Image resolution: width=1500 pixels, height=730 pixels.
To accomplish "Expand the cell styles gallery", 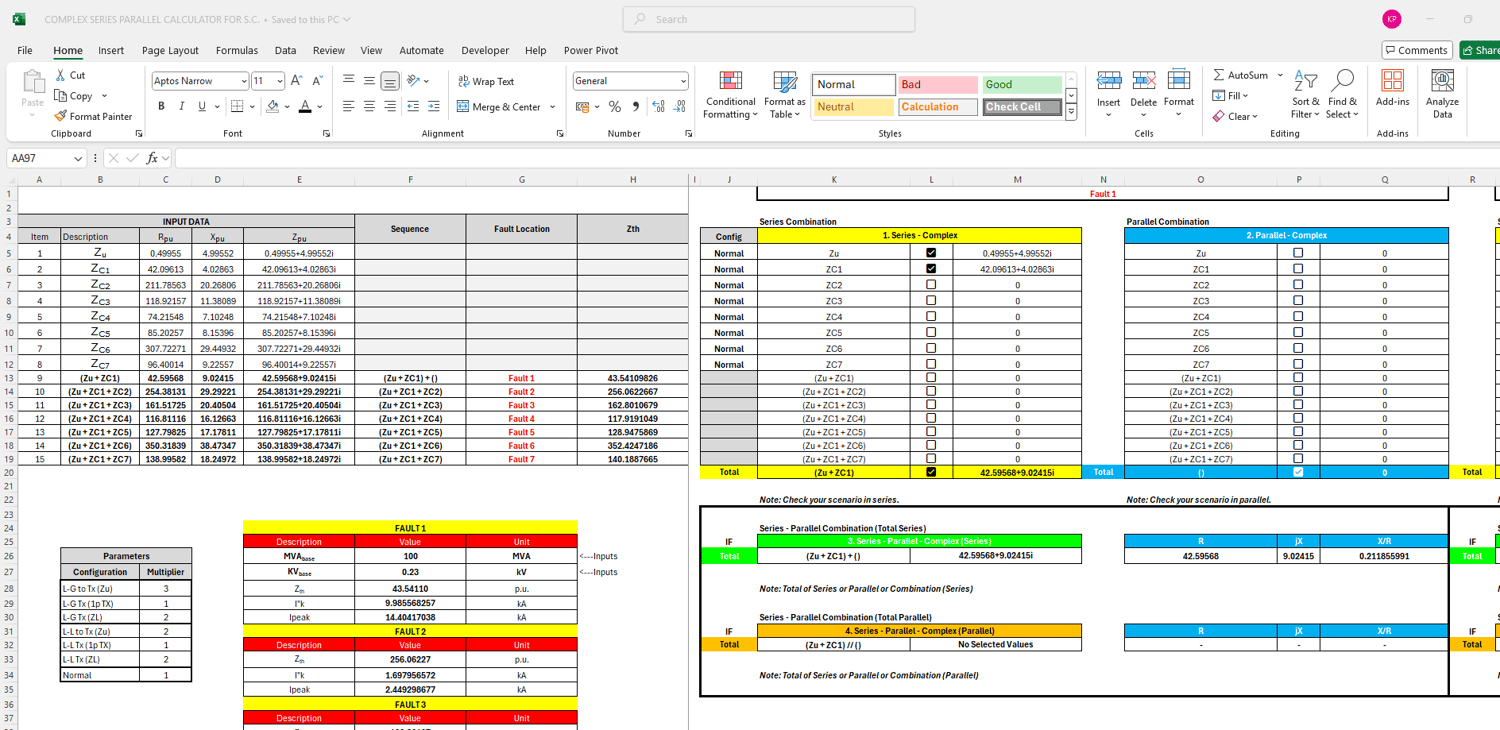I will point(1071,113).
